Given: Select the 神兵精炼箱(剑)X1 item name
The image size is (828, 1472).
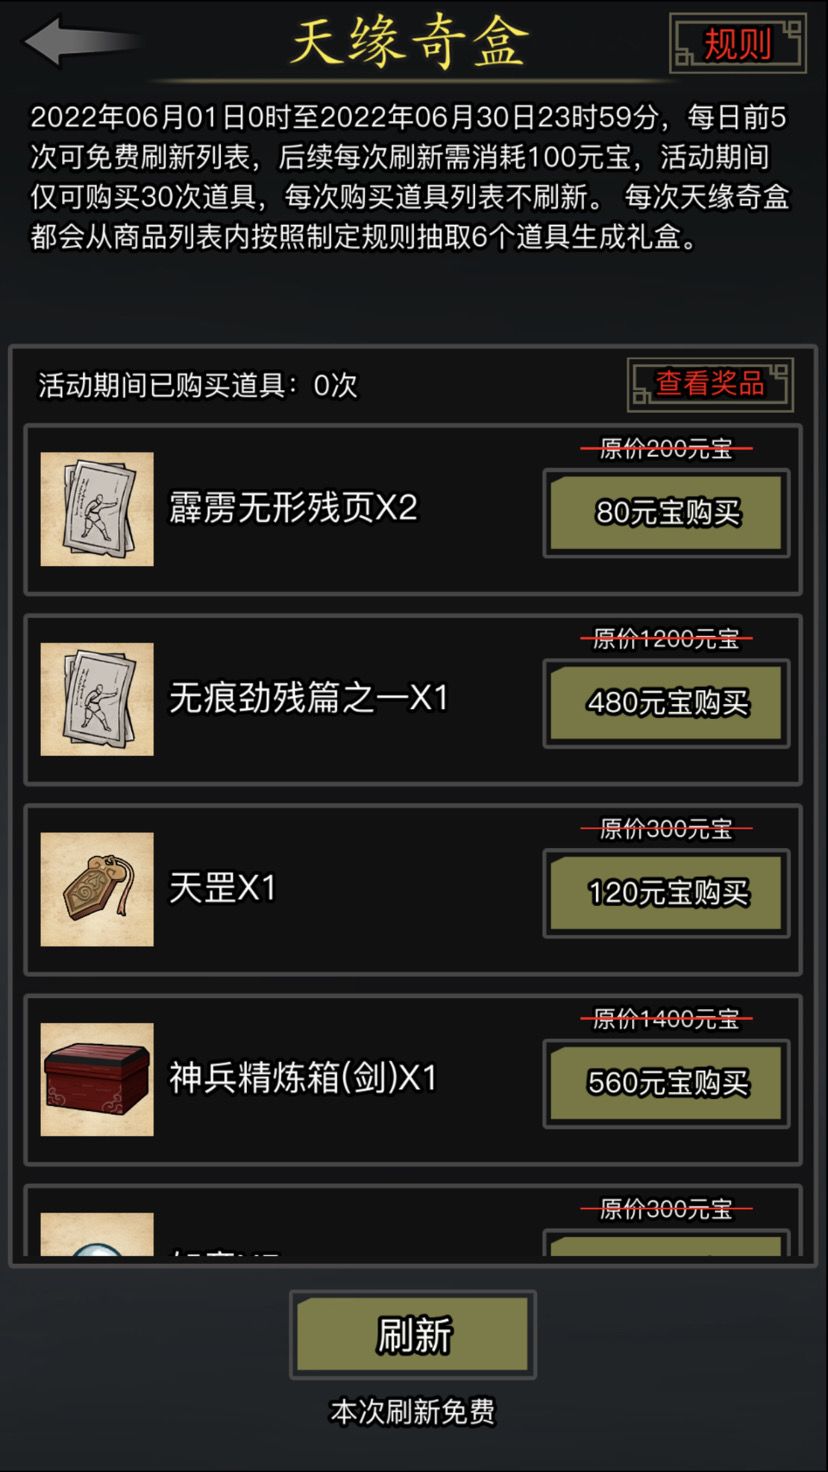Looking at the screenshot, I should [x=303, y=1078].
